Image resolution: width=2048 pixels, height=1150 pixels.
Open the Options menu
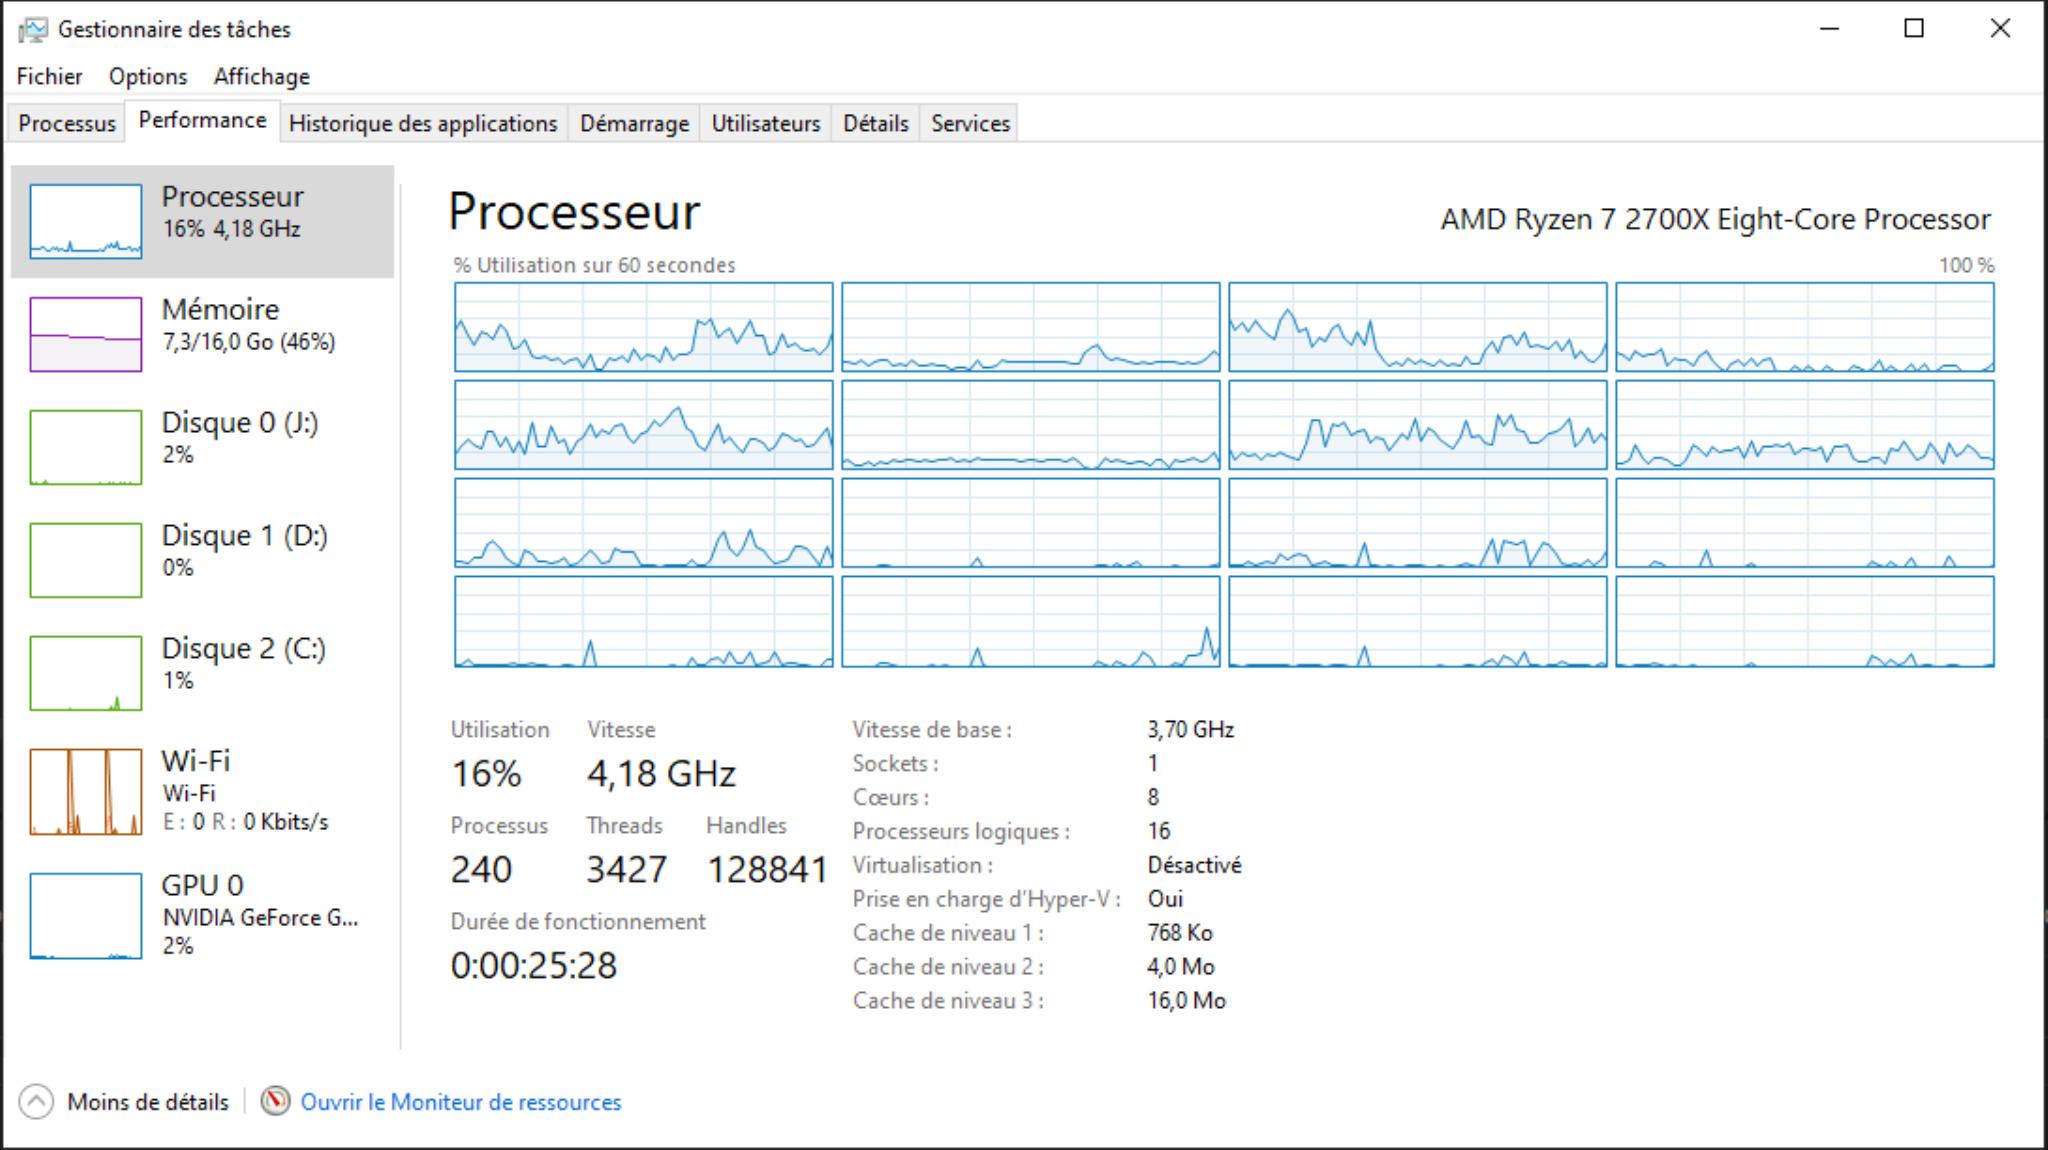click(148, 77)
